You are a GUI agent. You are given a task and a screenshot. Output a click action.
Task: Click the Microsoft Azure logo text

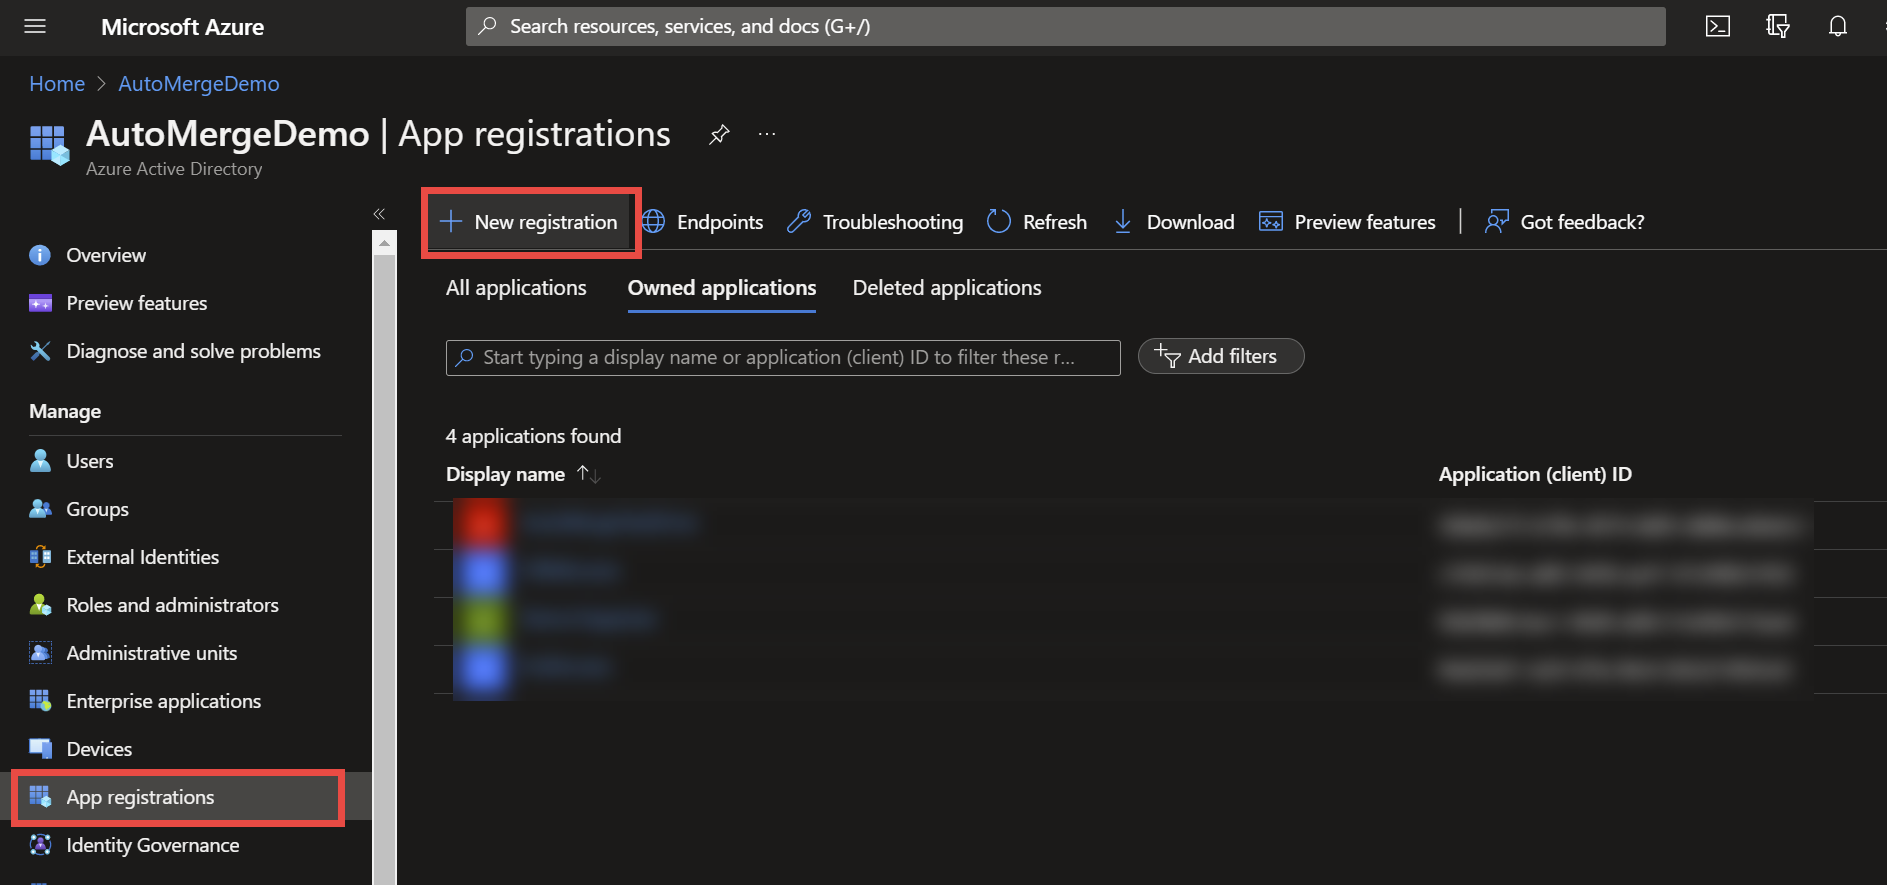pos(183,27)
